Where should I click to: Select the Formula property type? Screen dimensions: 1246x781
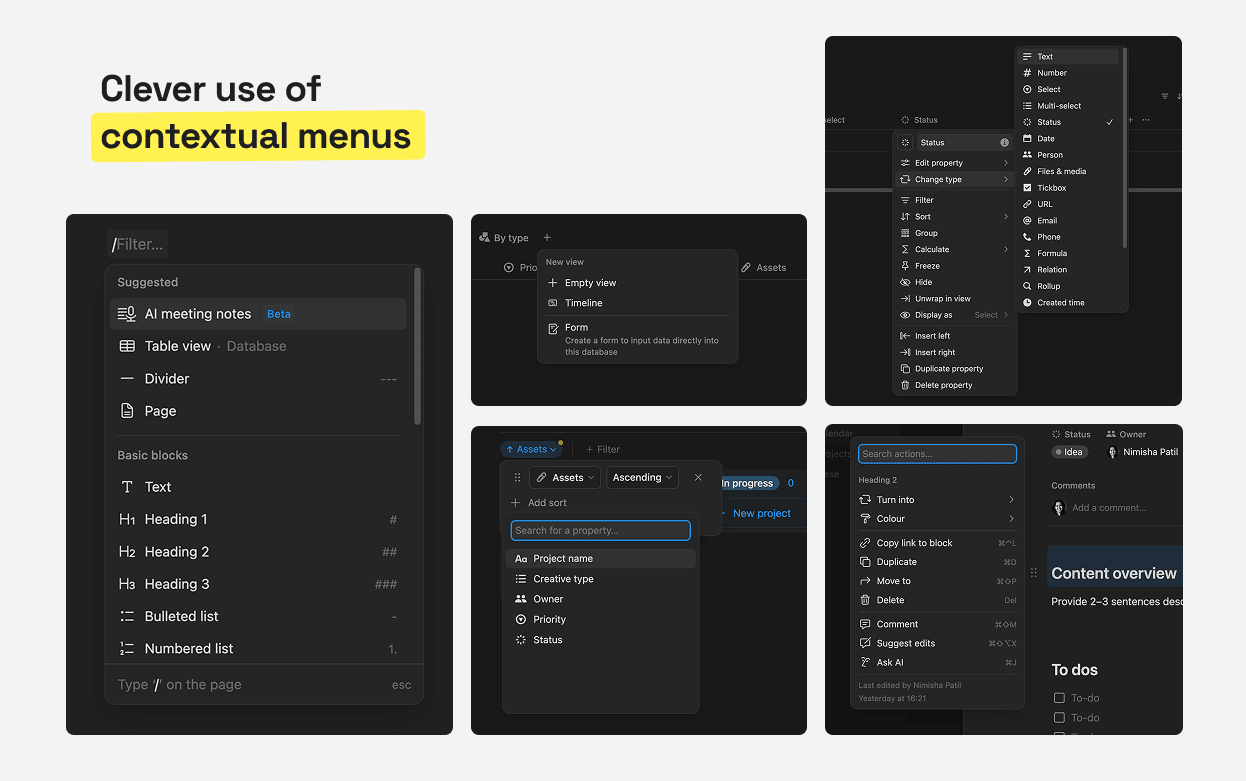[x=1067, y=253]
